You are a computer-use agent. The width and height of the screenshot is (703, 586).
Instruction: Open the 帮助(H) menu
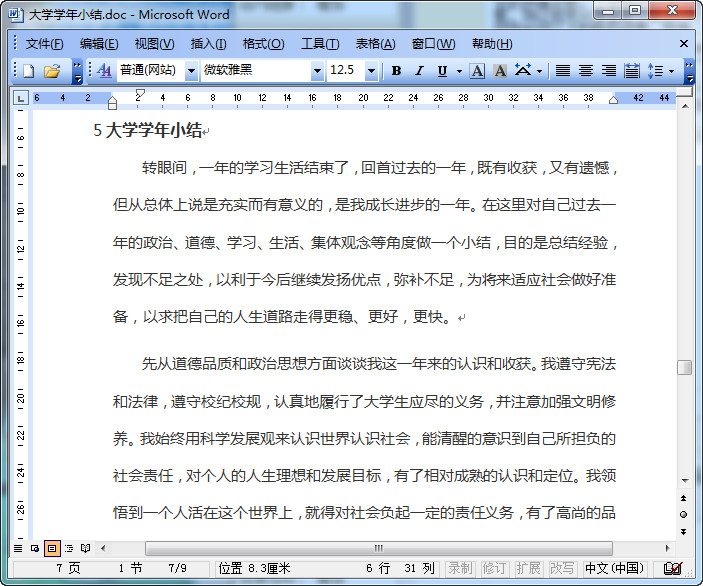[492, 44]
